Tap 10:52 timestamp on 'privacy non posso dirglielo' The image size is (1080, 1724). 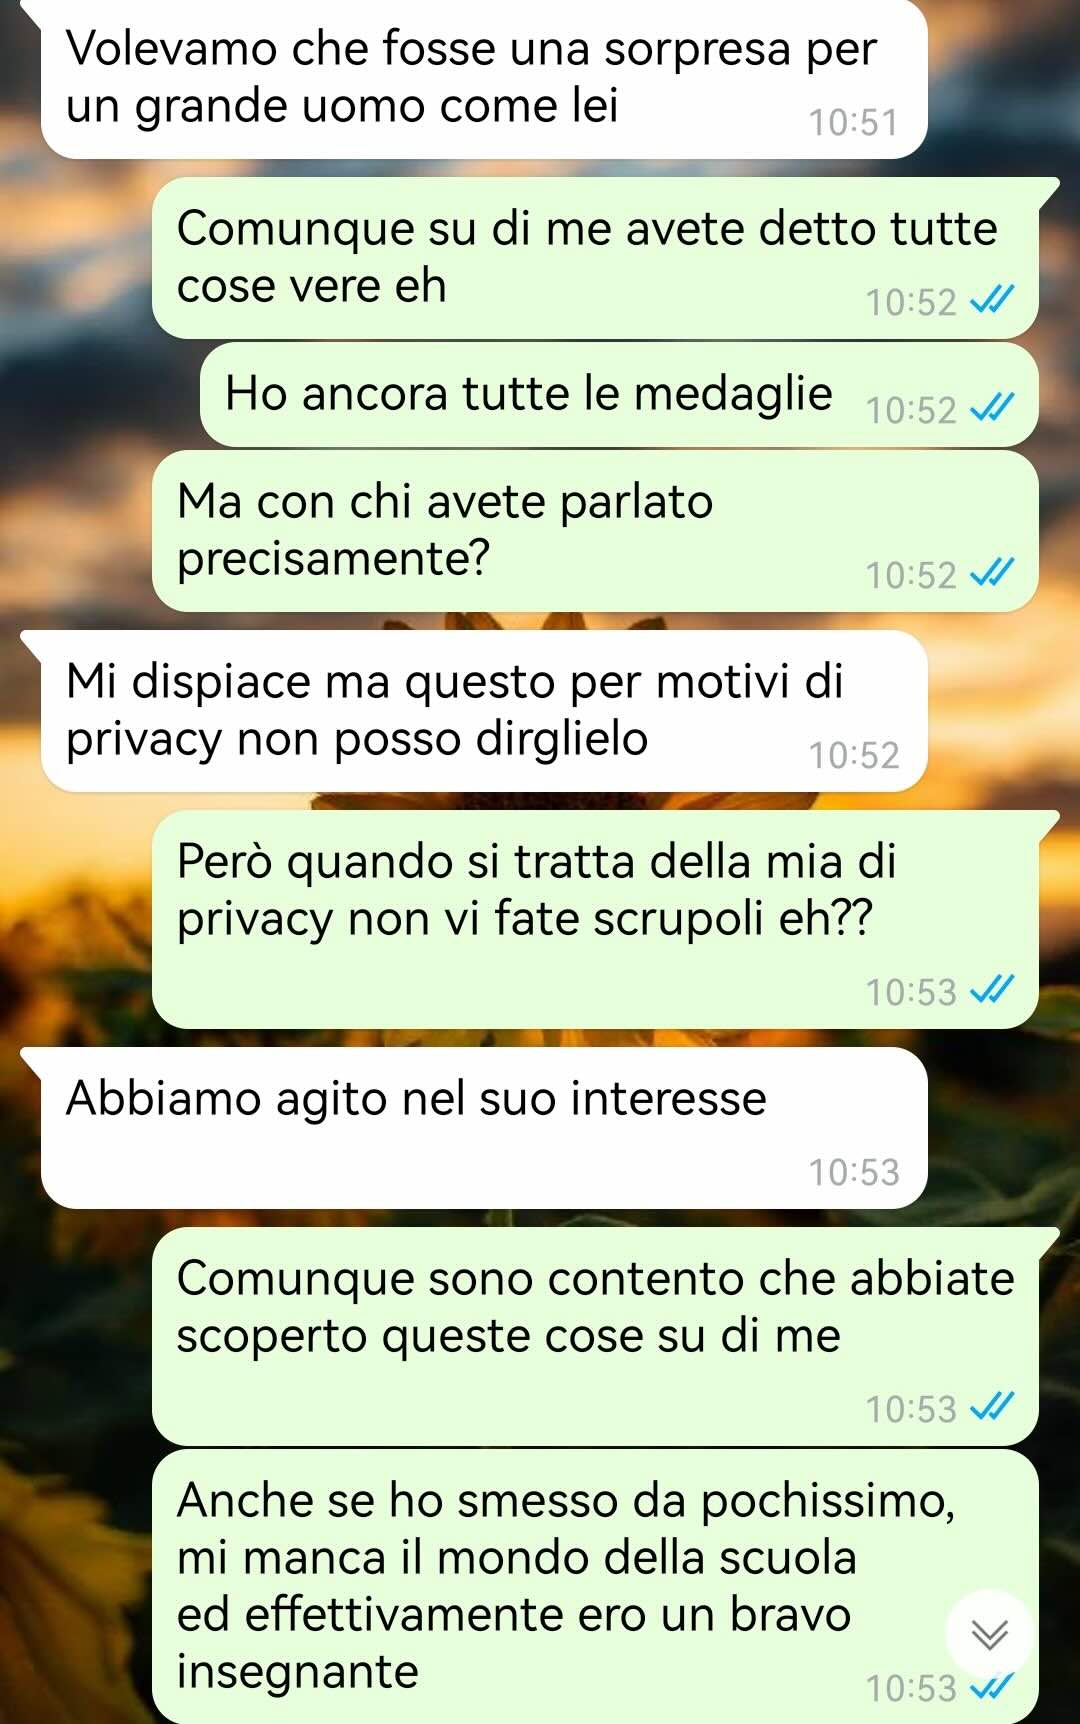(x=854, y=756)
